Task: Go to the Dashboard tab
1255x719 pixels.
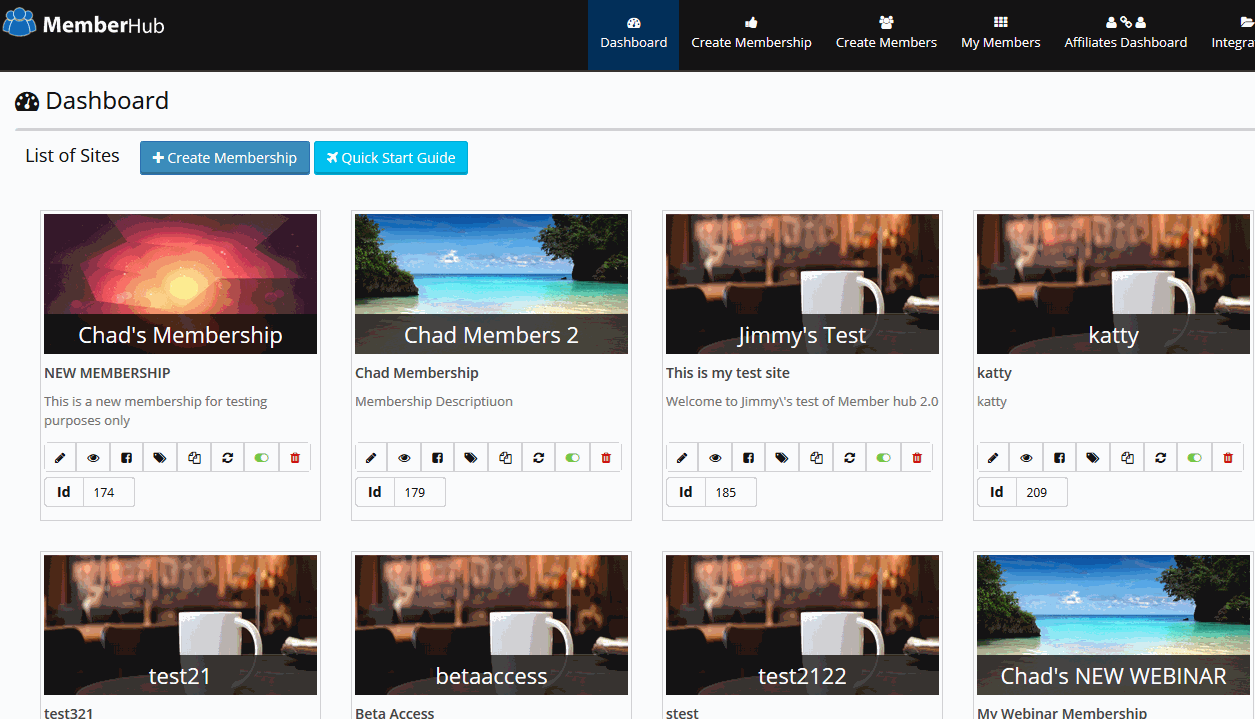Action: [x=634, y=35]
